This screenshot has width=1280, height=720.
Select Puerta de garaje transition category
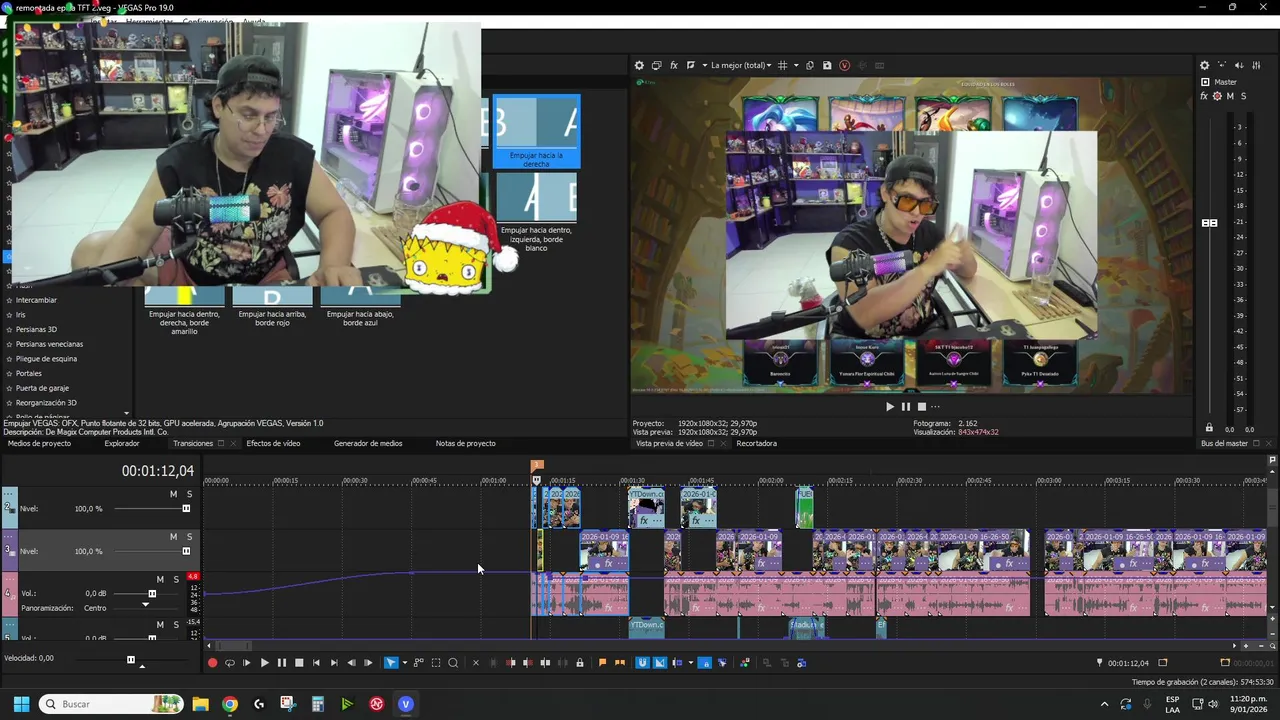coord(42,388)
